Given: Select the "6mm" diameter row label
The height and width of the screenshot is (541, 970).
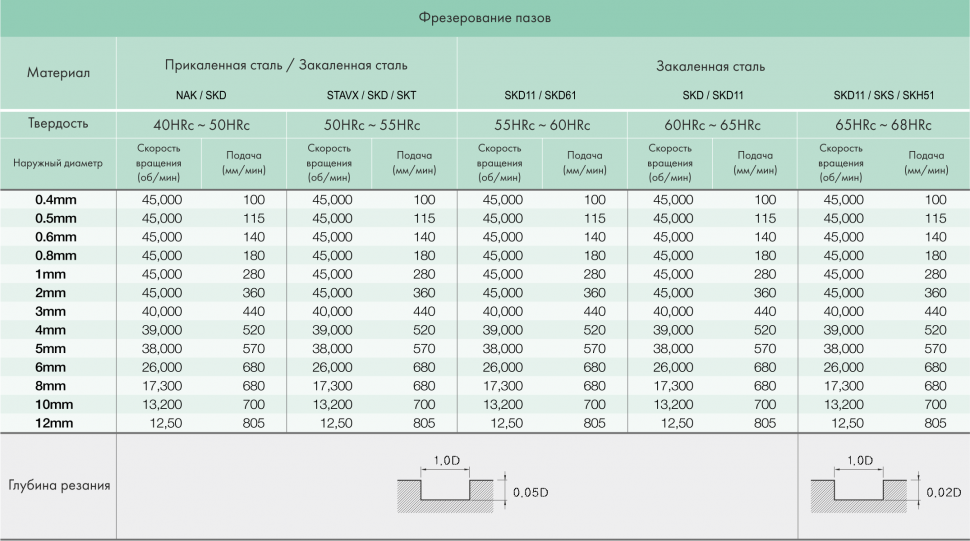Looking at the screenshot, I should 49,368.
